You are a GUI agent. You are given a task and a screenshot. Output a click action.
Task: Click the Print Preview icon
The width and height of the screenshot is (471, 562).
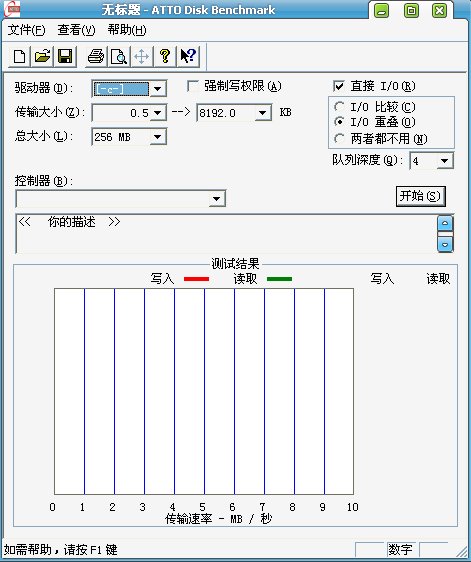119,56
